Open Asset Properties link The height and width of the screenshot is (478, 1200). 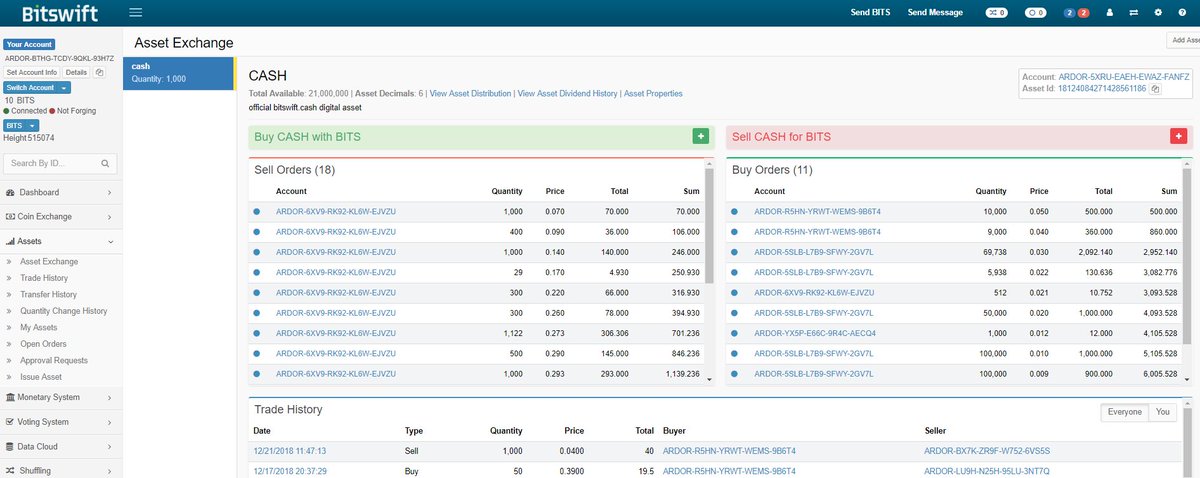click(x=653, y=93)
